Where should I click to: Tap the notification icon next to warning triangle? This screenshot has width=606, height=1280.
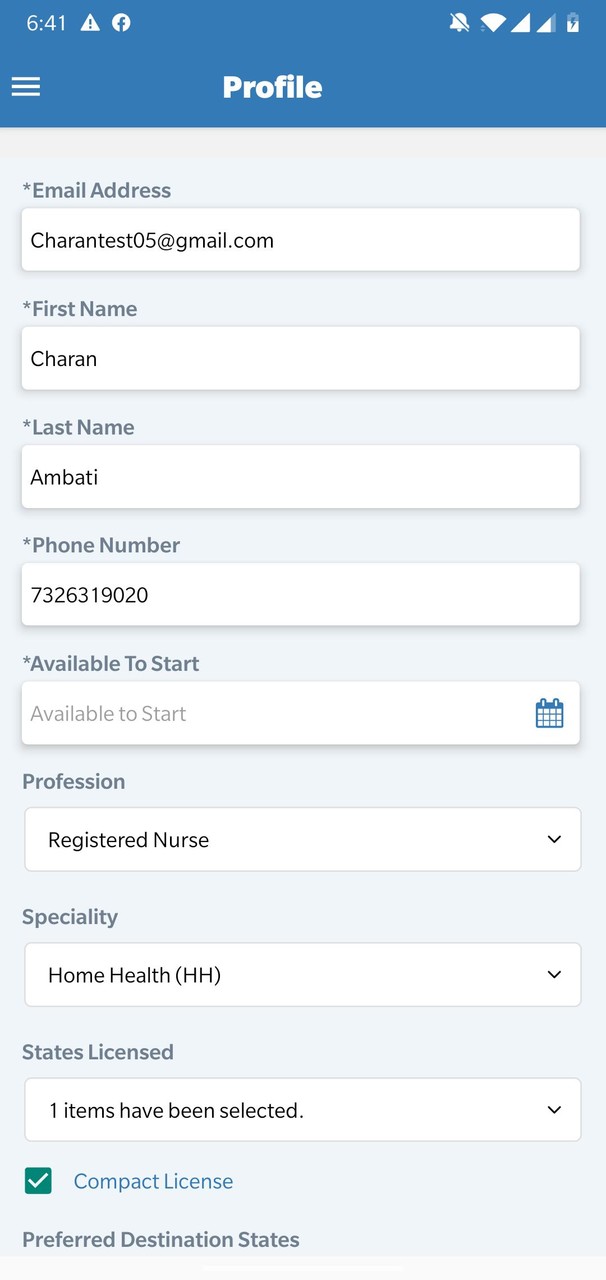point(122,22)
